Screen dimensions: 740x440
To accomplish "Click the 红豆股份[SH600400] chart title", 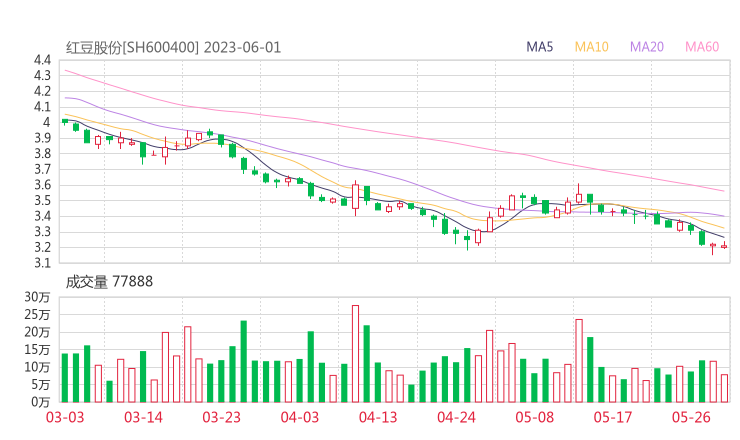I will point(133,47).
